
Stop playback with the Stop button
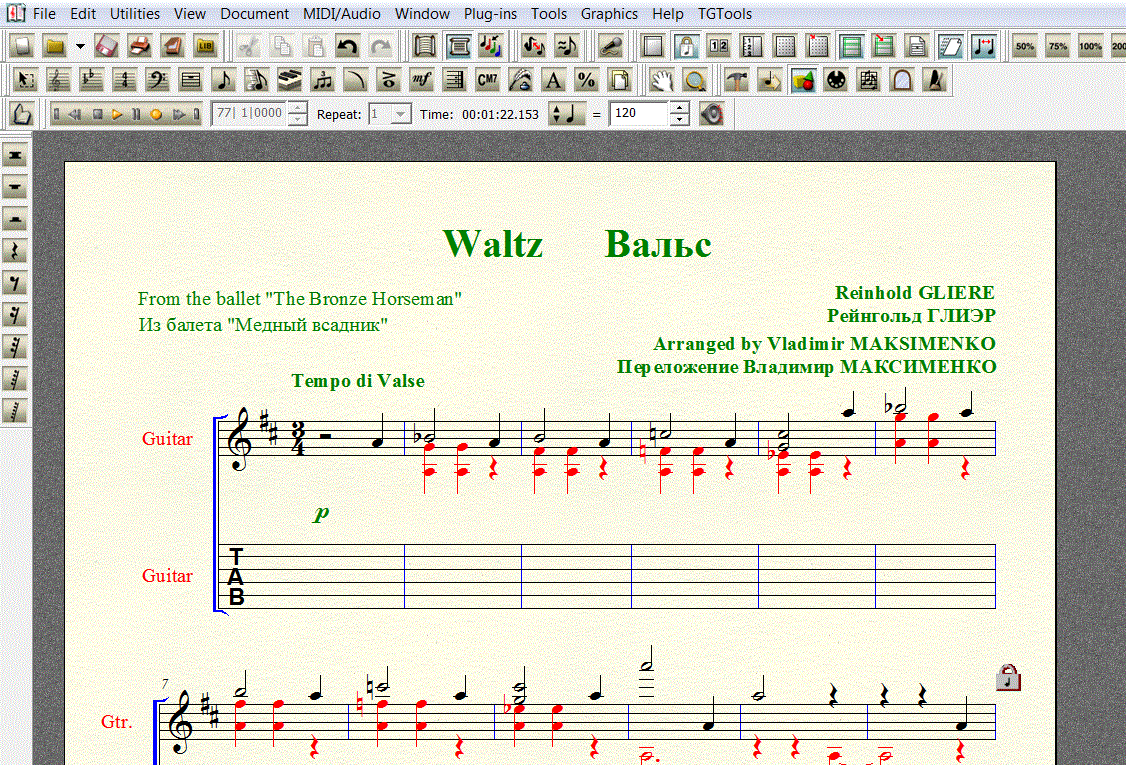(98, 114)
